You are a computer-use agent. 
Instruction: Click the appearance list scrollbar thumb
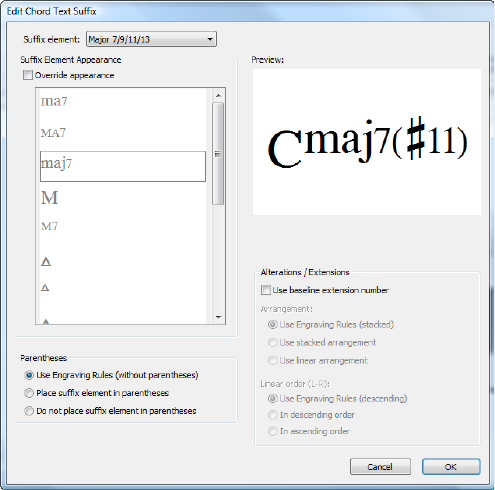(218, 154)
